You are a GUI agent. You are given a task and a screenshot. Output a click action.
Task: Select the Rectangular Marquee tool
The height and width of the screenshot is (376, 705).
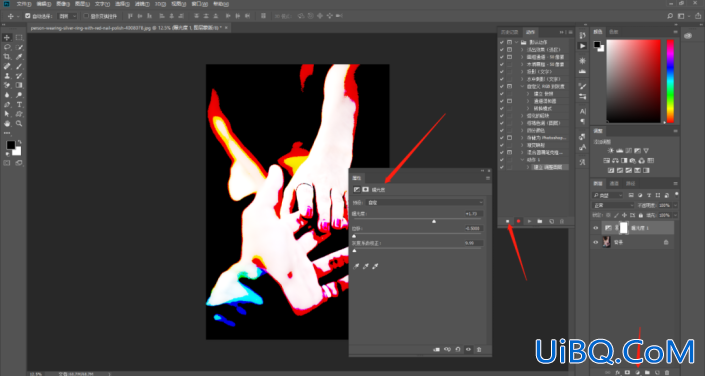(19, 37)
